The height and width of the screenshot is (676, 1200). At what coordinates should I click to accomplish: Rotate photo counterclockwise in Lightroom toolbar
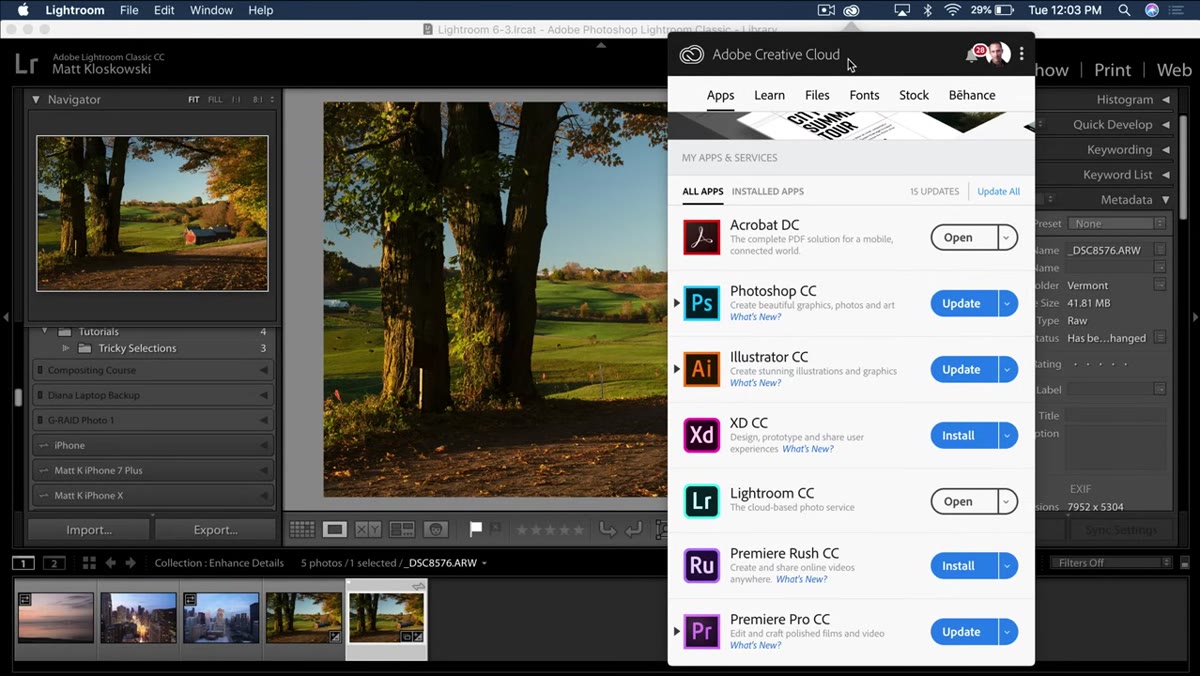click(607, 529)
